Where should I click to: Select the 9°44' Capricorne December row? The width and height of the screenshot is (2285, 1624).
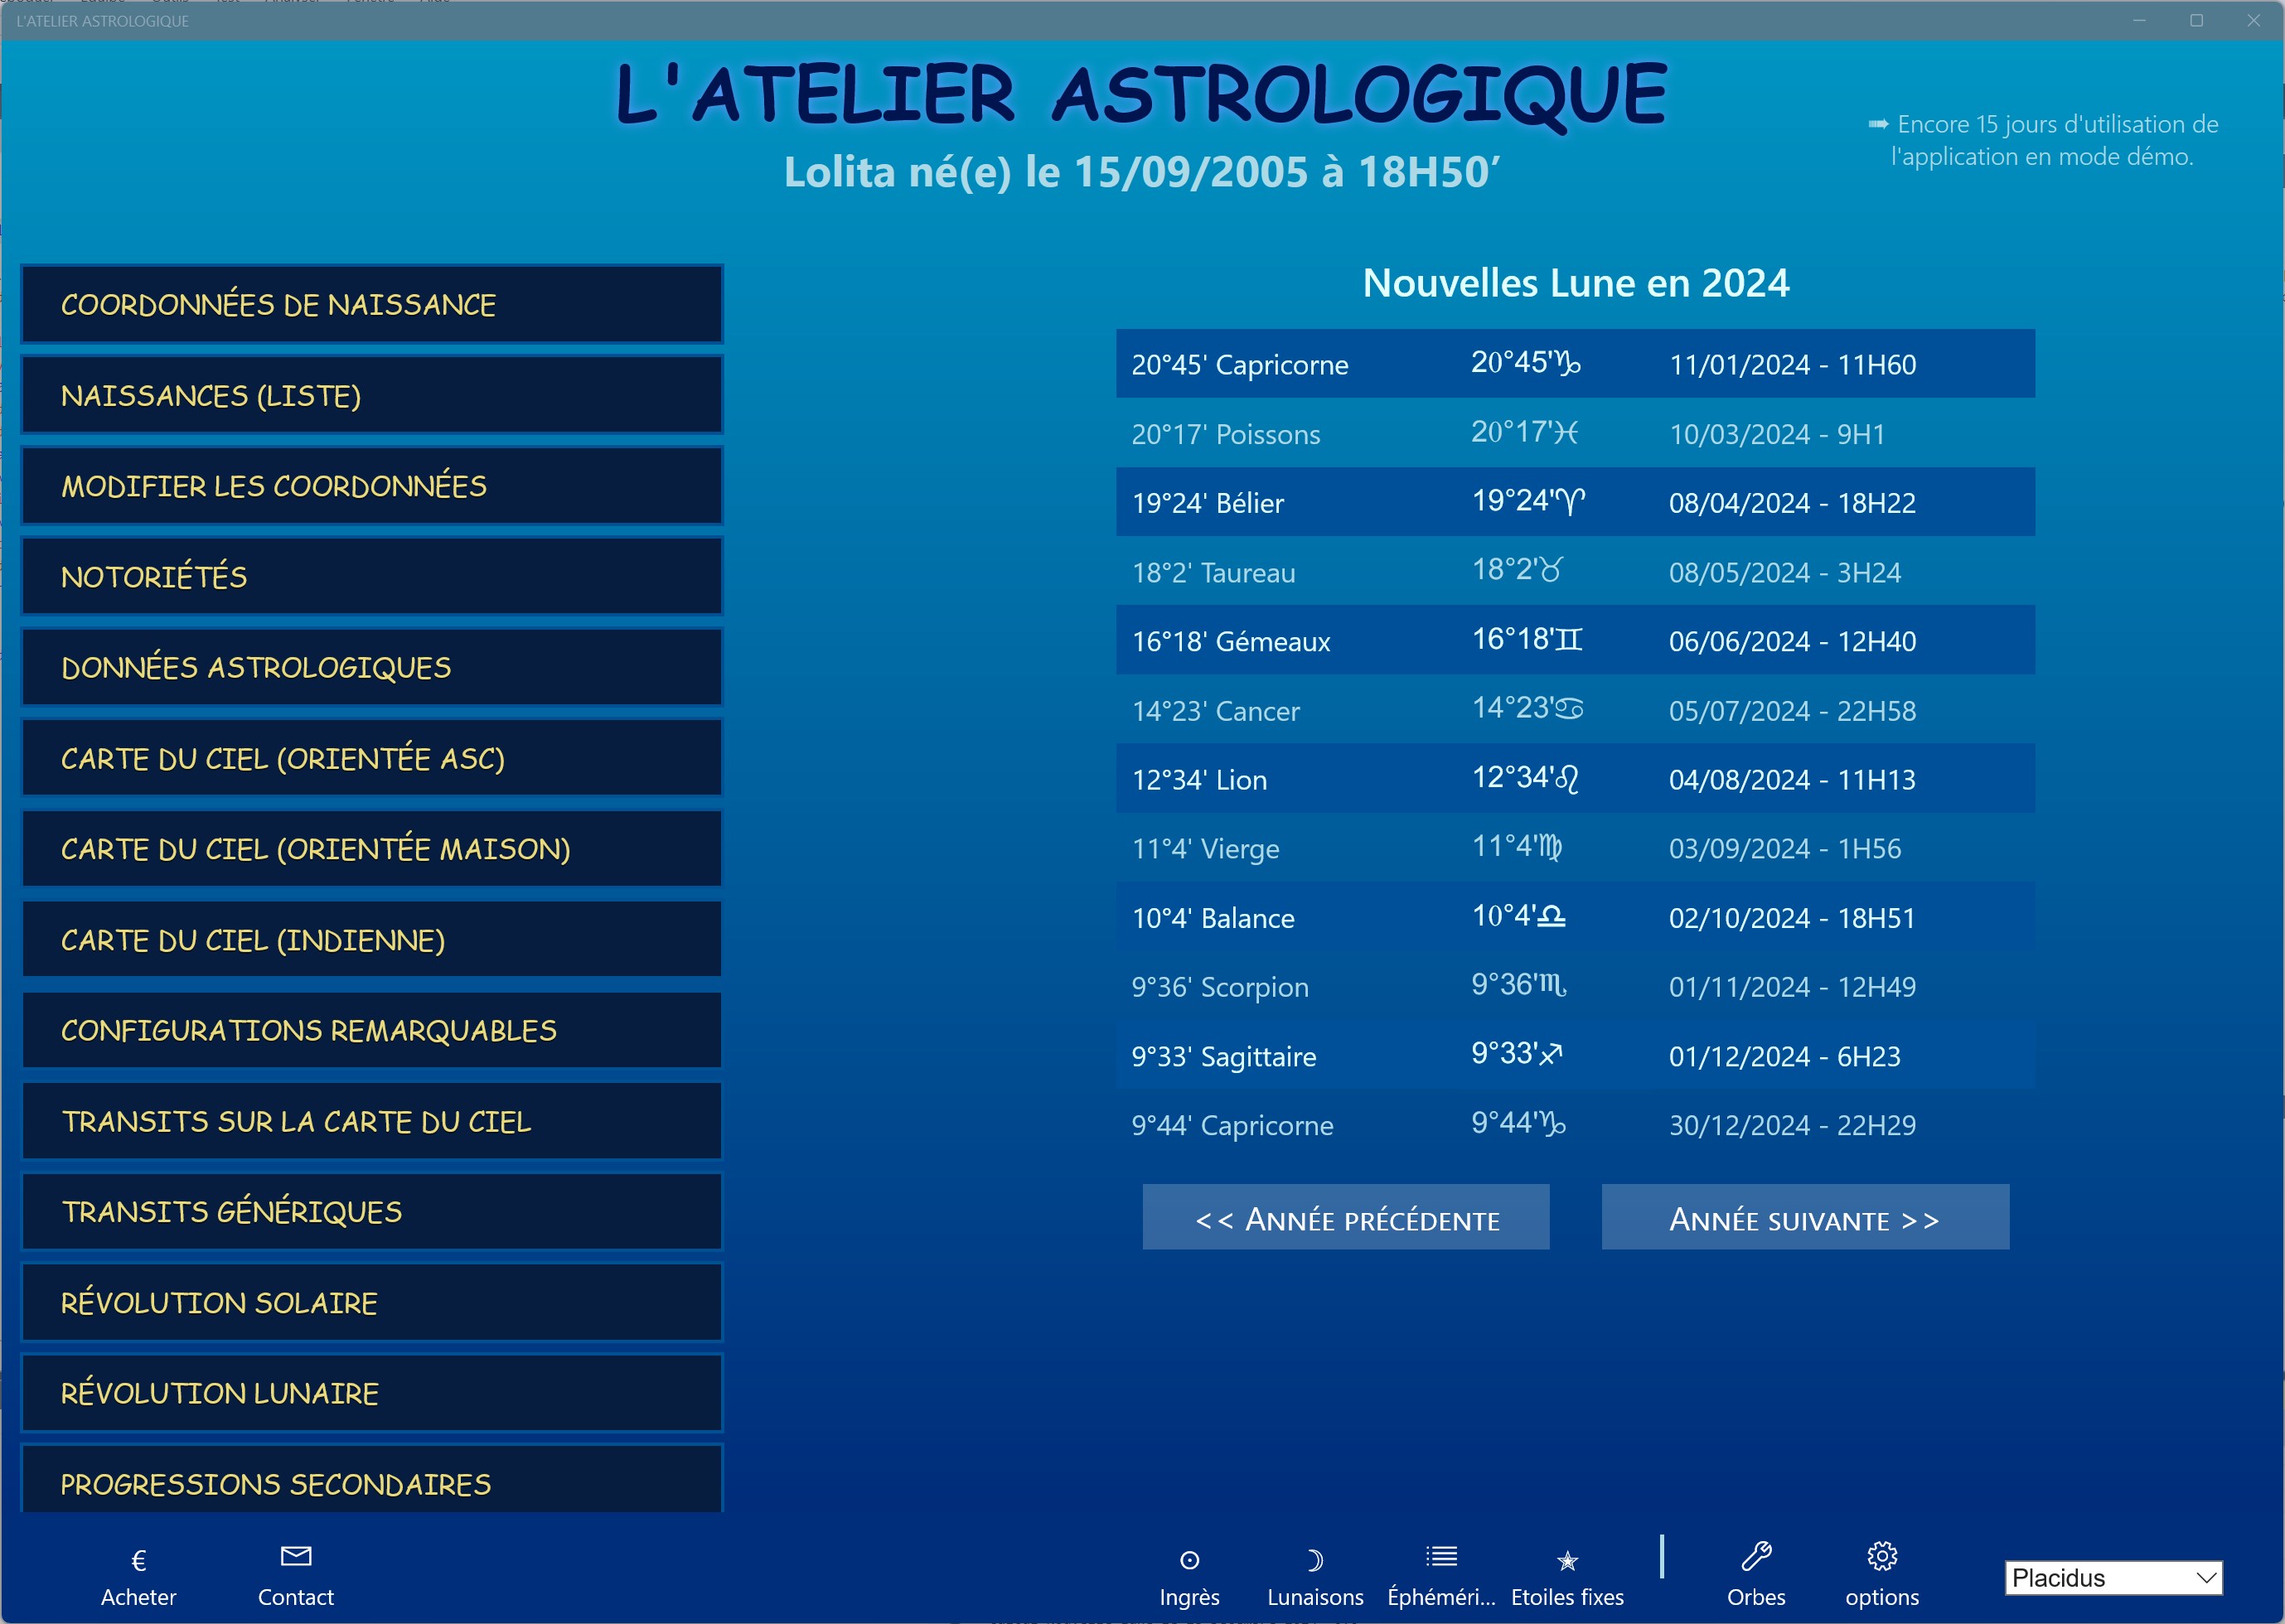1575,1125
